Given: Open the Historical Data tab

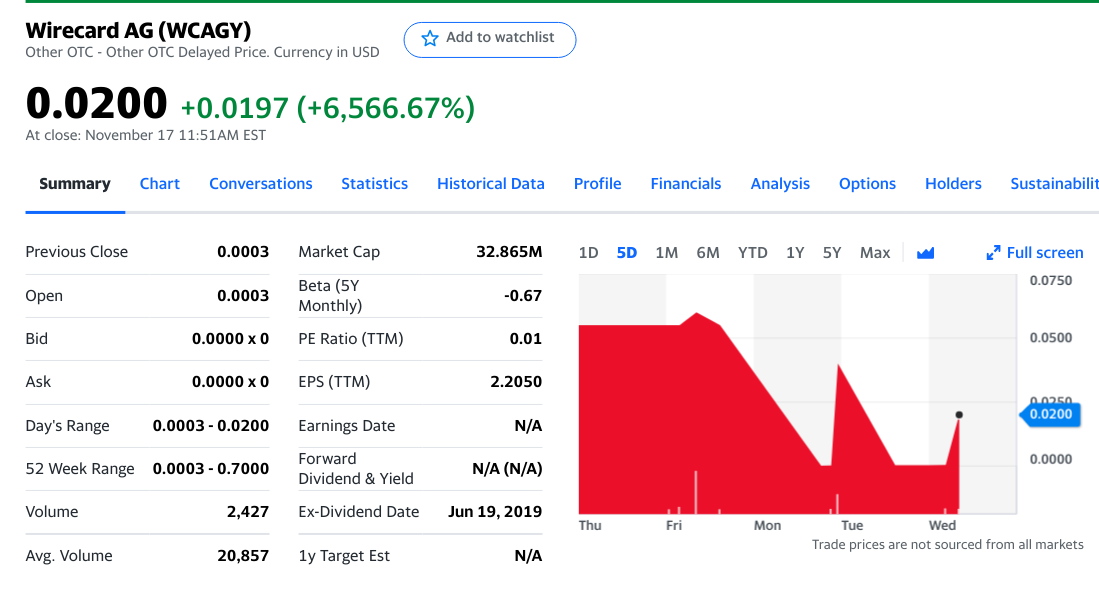Looking at the screenshot, I should pos(491,184).
